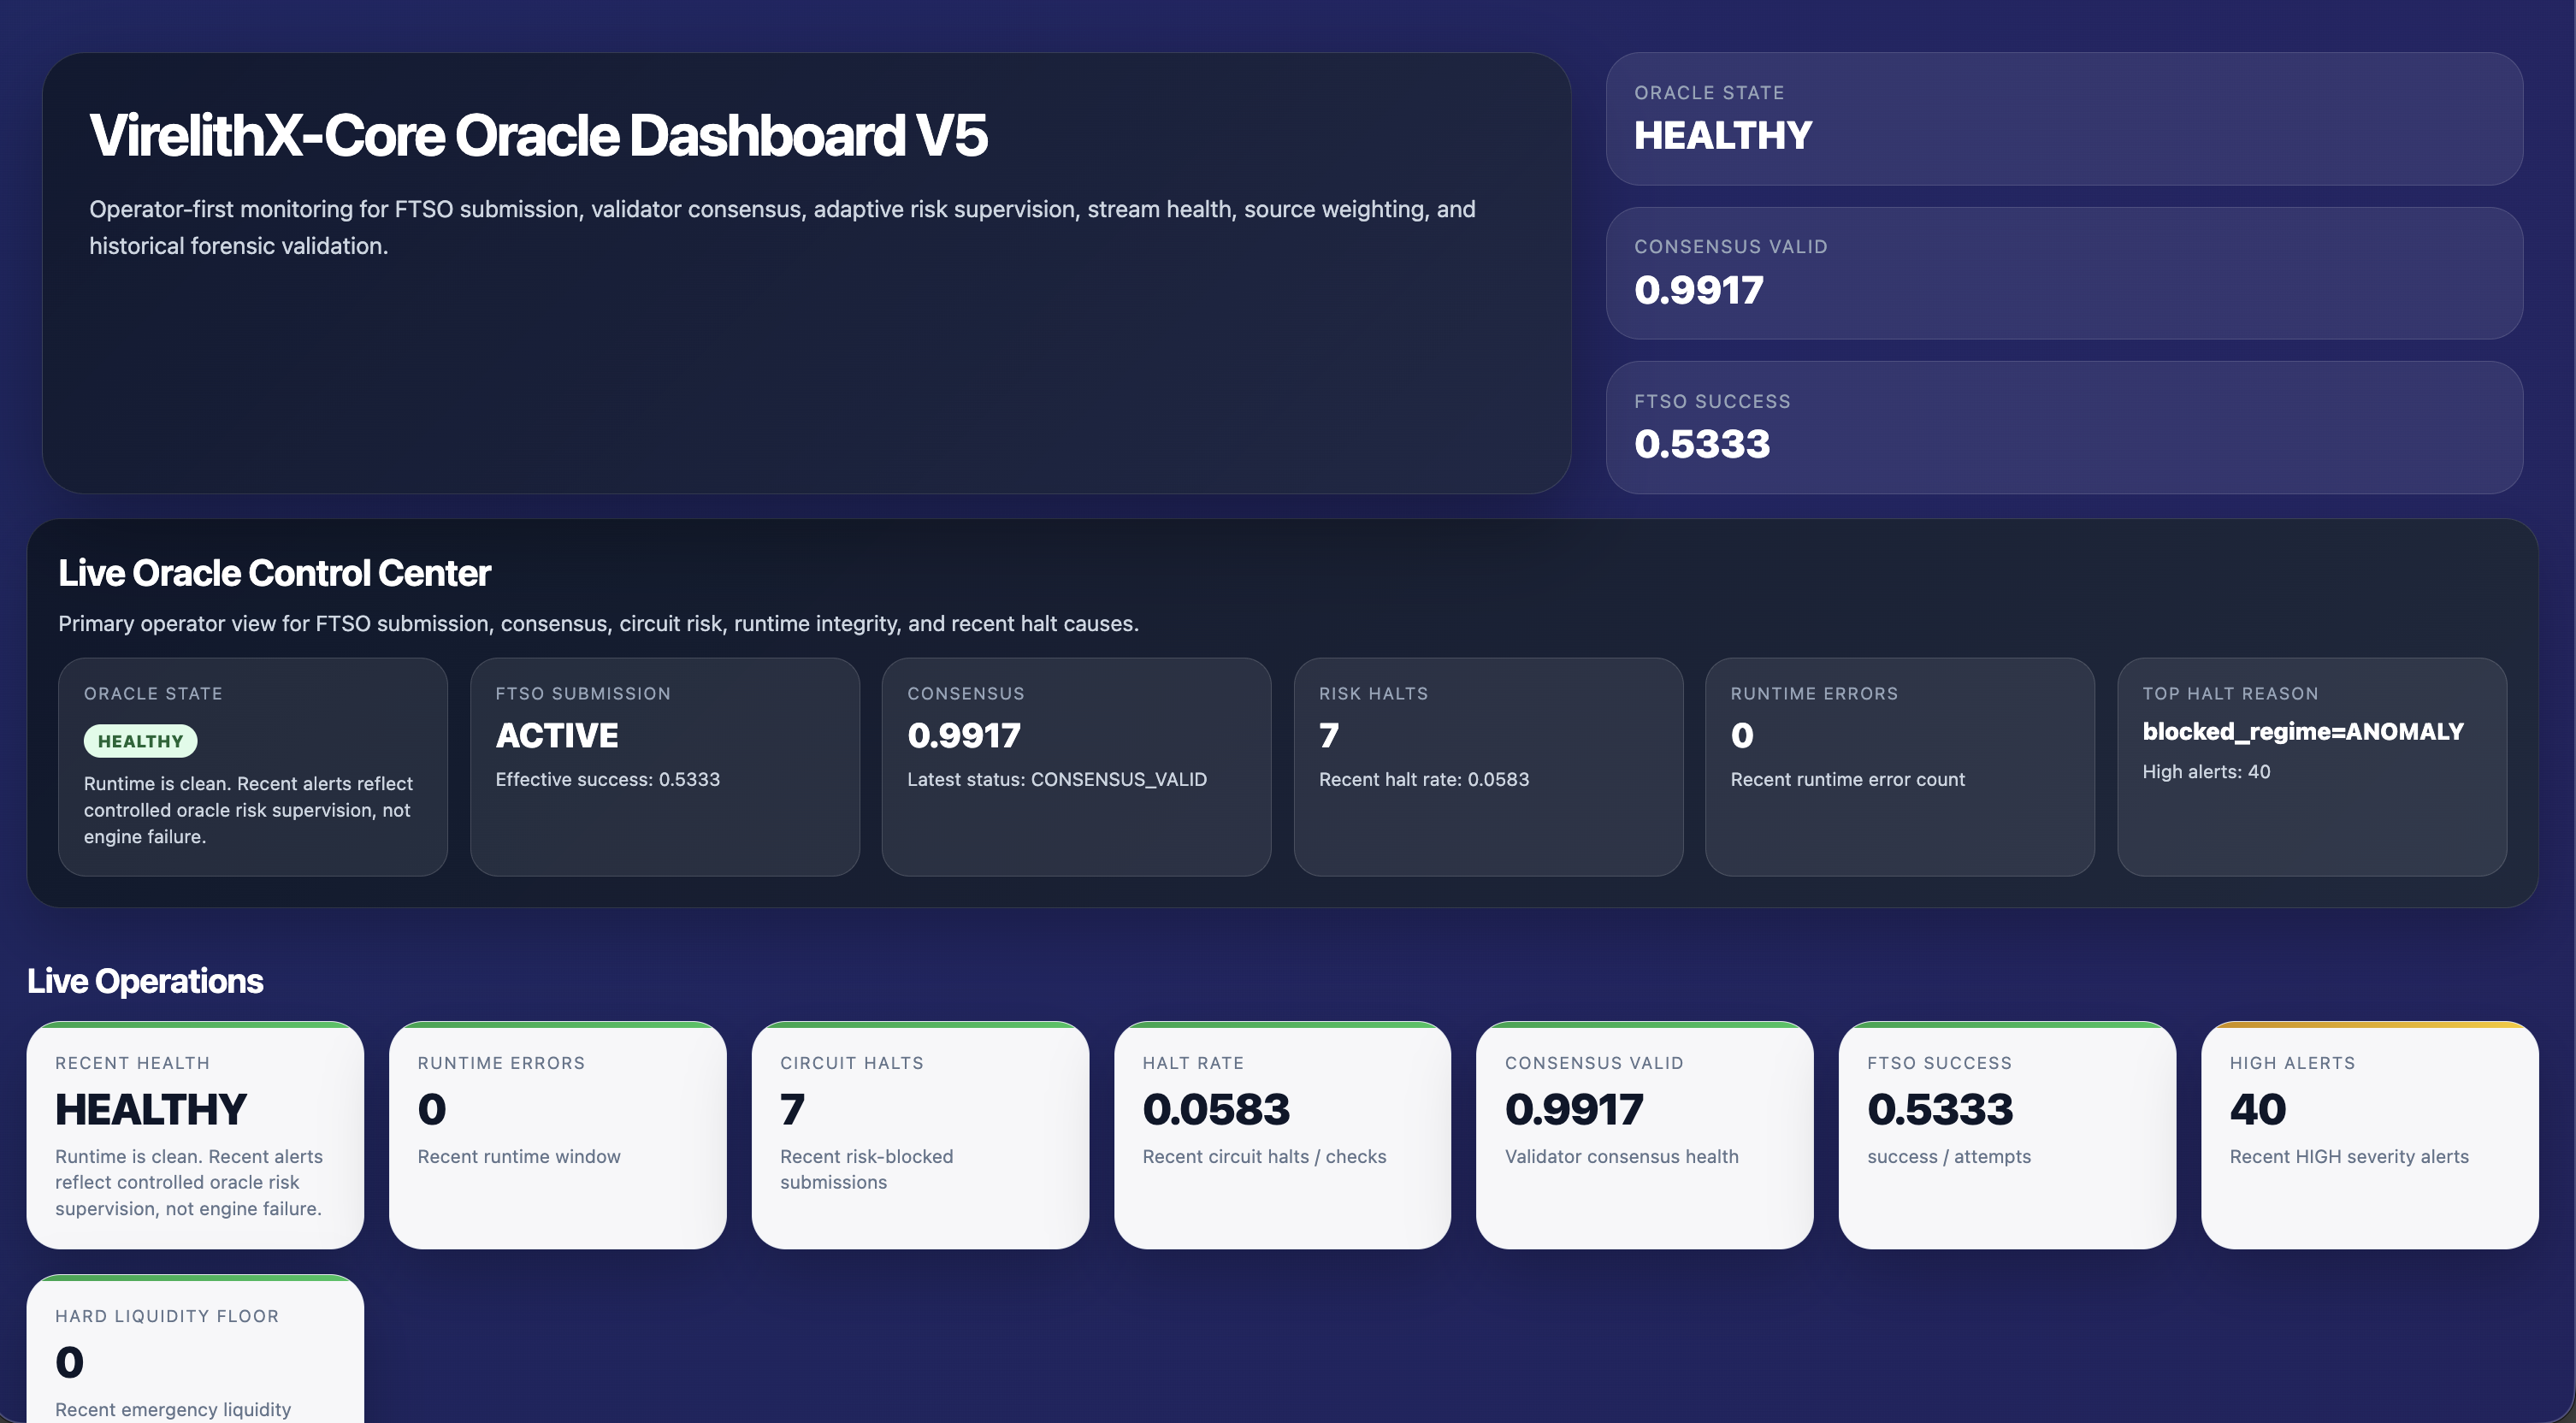The width and height of the screenshot is (2576, 1423).
Task: Click Recent HIGH severity alerts caption
Action: click(x=2349, y=1156)
